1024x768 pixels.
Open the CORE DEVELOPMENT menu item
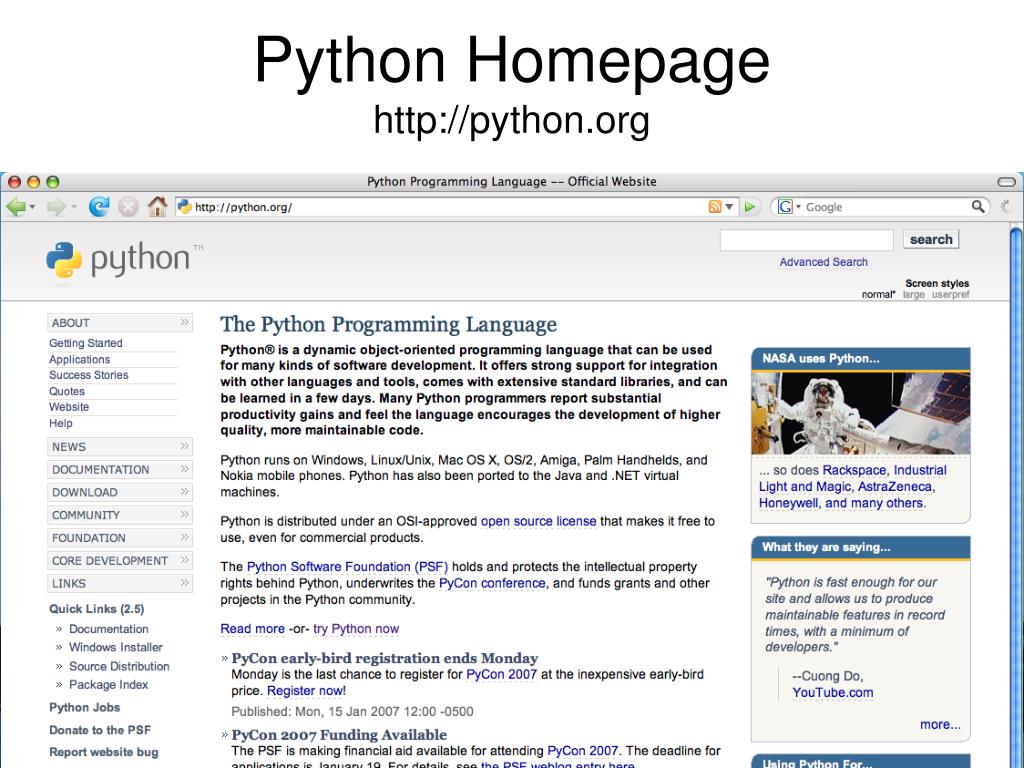pos(120,561)
